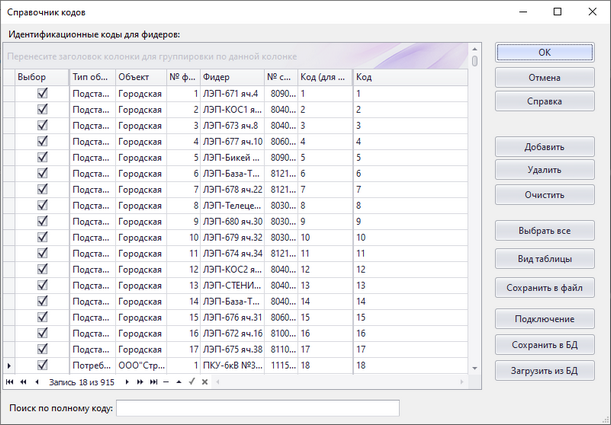611x425 pixels.
Task: Delete current record using the minus icon
Action: [x=166, y=382]
